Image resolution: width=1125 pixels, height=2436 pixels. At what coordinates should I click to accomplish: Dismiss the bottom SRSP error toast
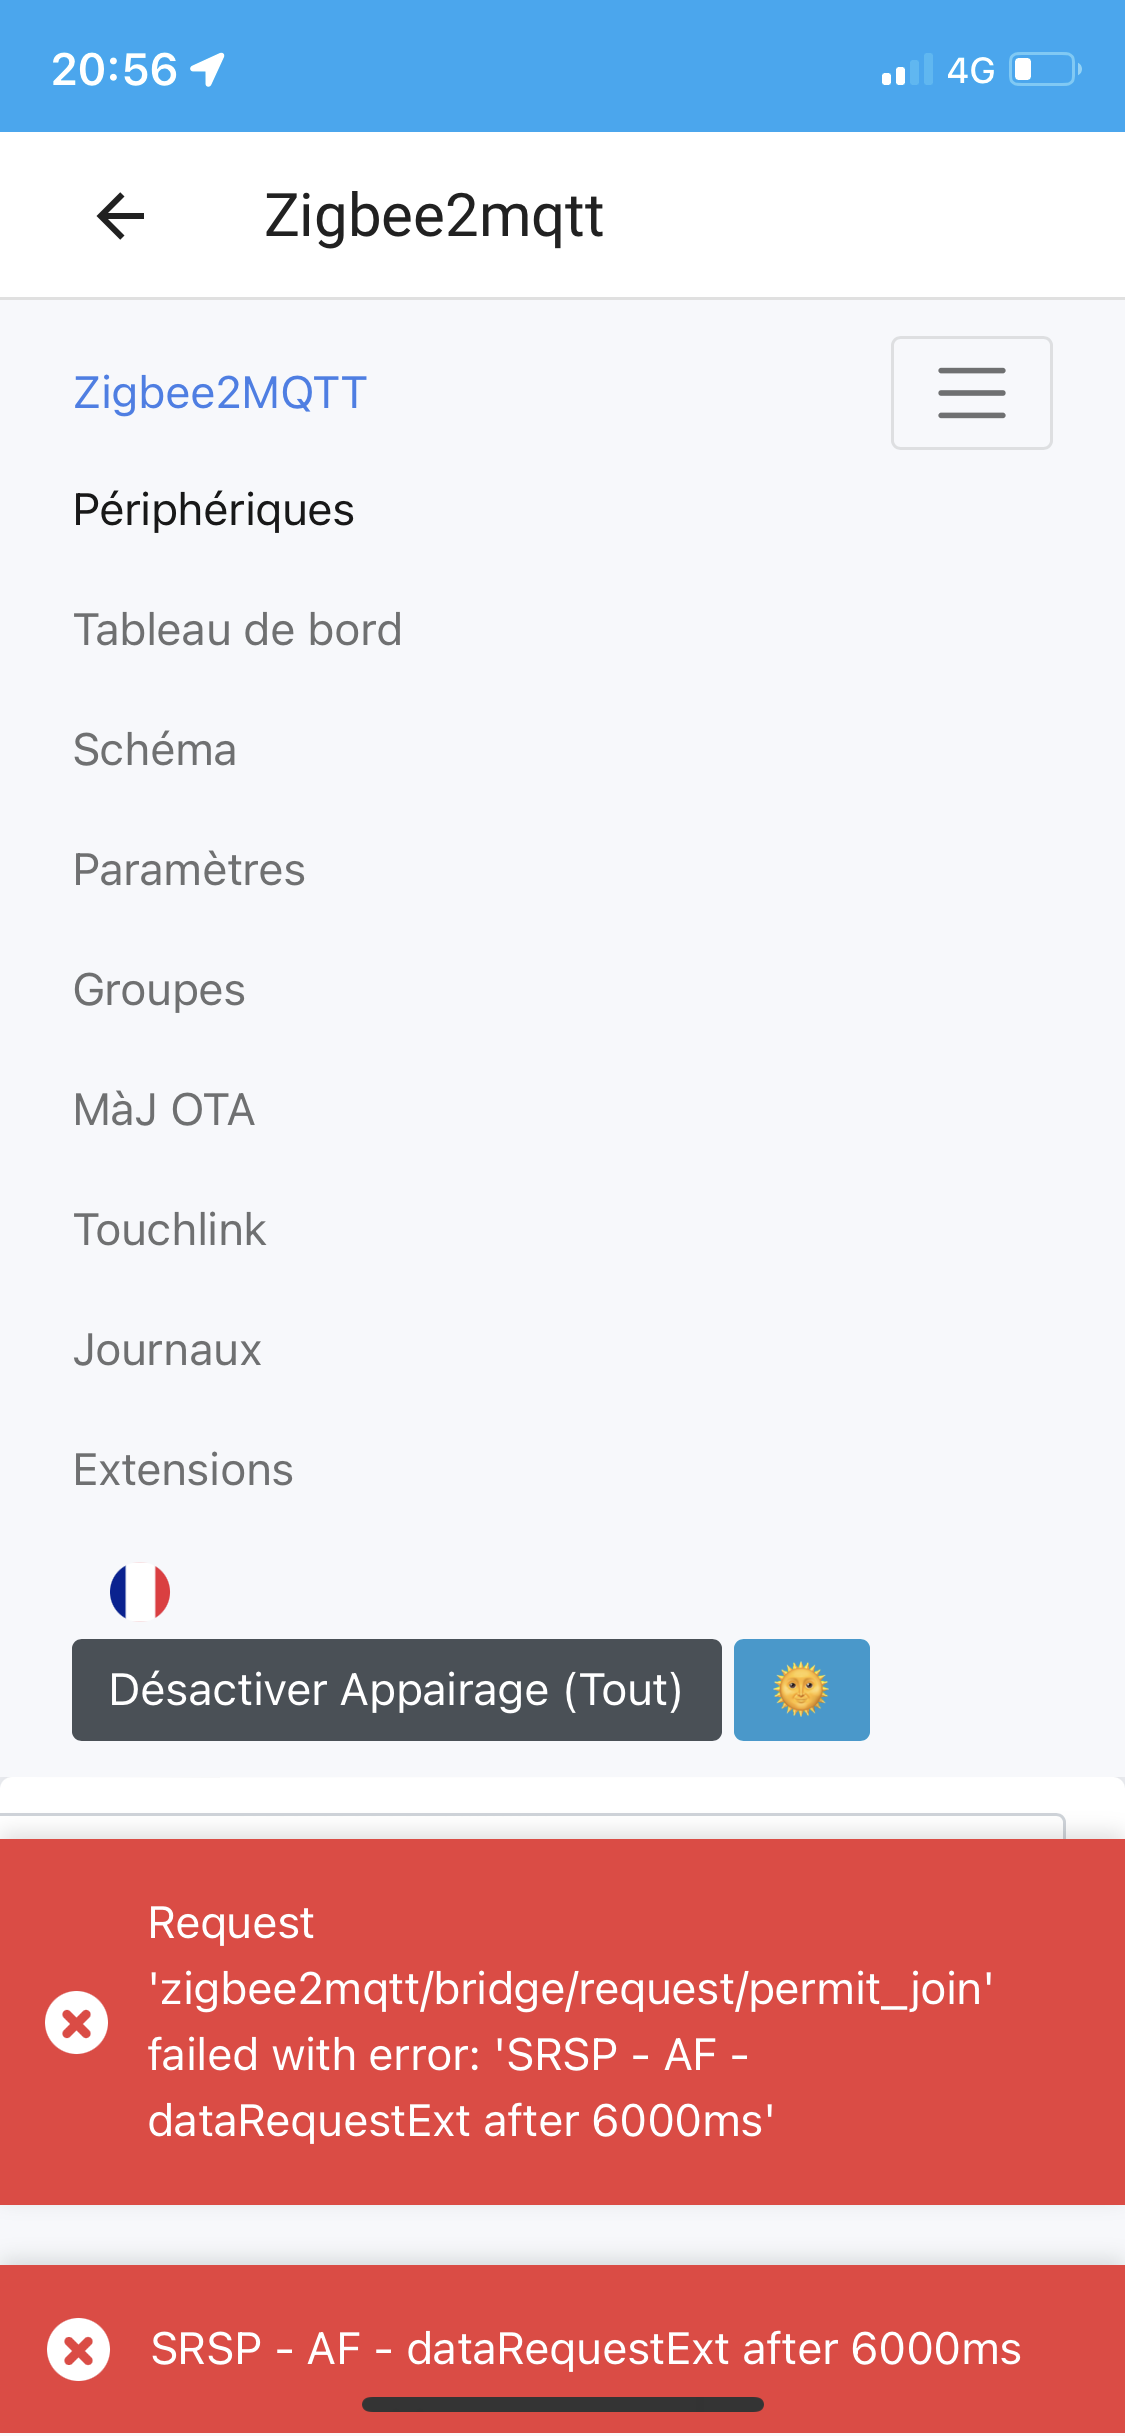click(x=78, y=2349)
